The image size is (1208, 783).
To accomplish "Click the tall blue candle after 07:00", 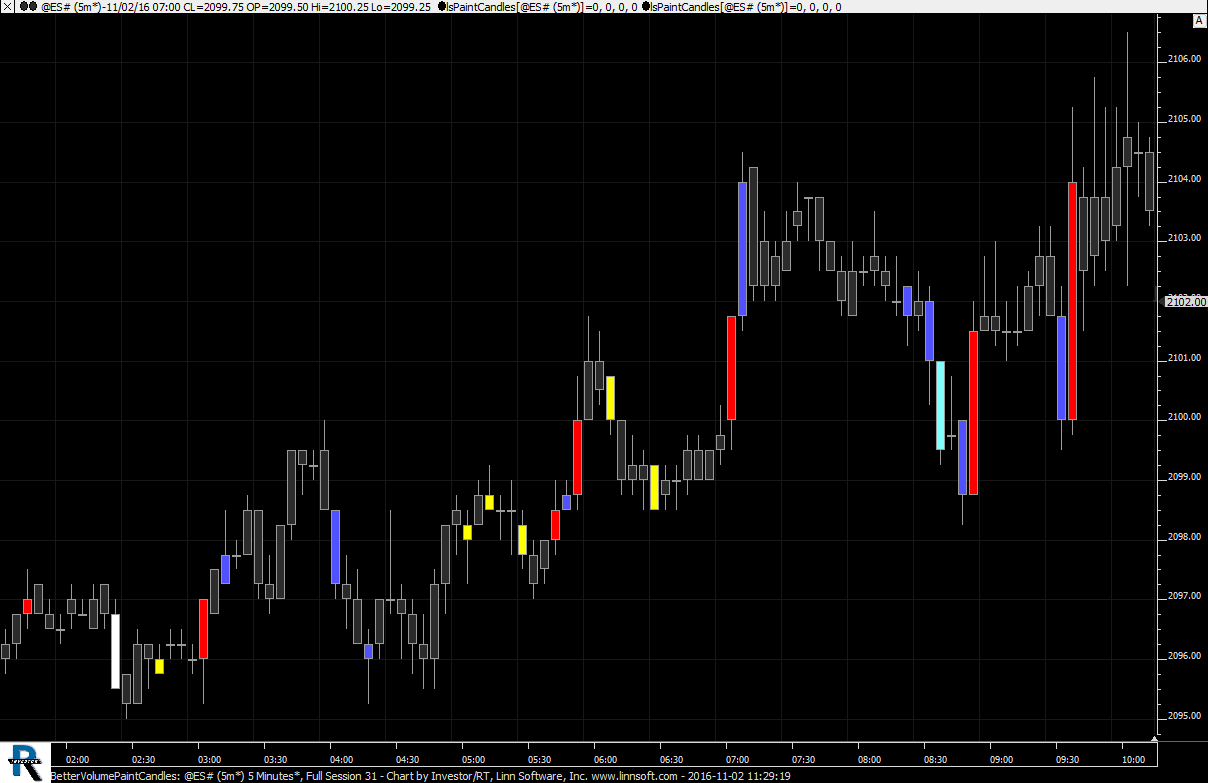I will 742,248.
